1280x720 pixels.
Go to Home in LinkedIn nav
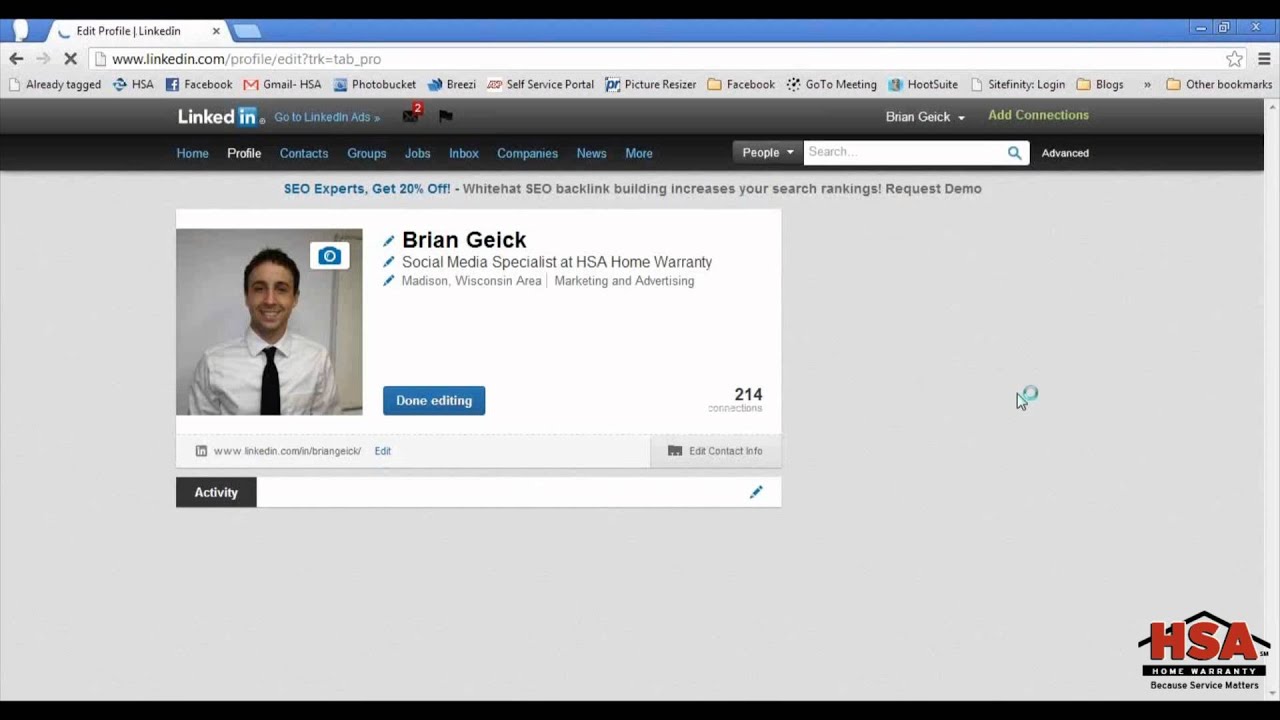[x=193, y=153]
